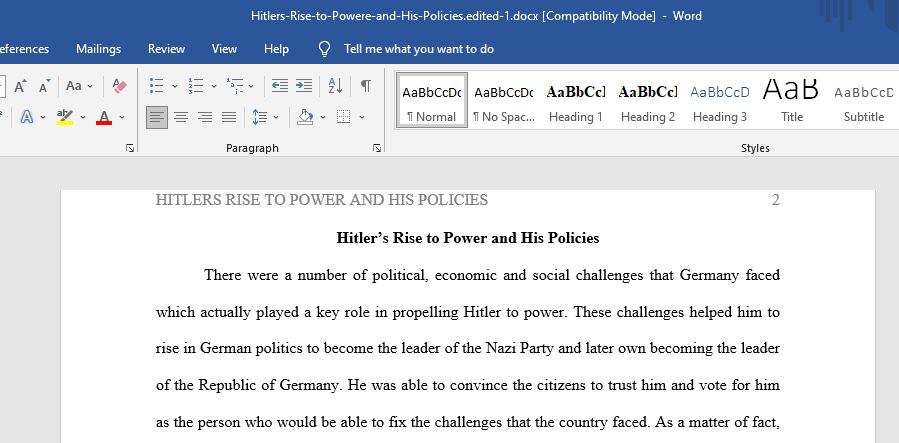Viewport: 899px width, 443px height.
Task: Expand line spacing dropdown arrow
Action: coord(276,117)
